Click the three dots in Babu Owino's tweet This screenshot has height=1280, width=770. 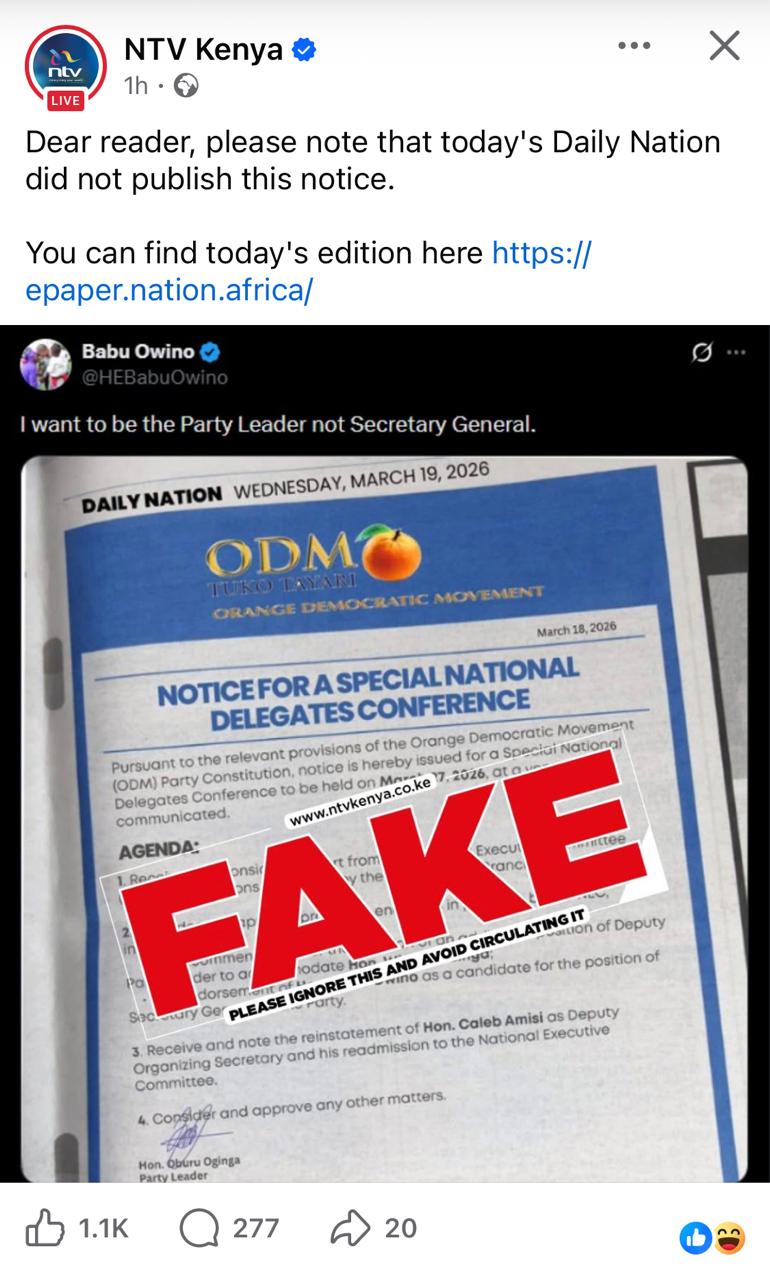736,352
